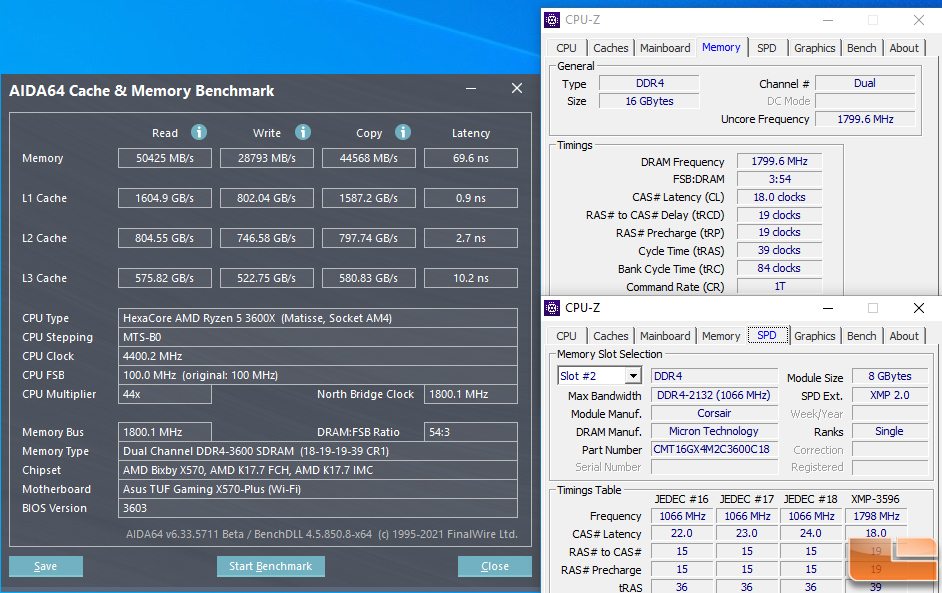Click DRAM:FSB Ratio field 54:3
Image resolution: width=942 pixels, height=593 pixels.
point(471,432)
